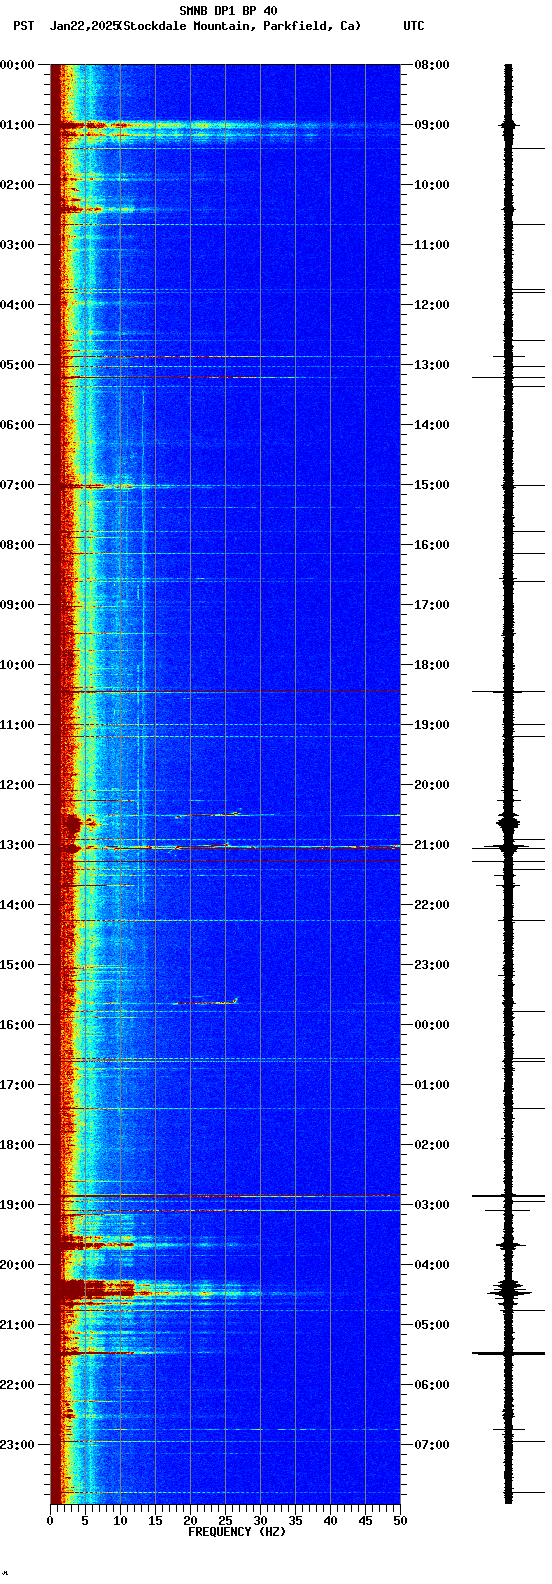
Task: Click the 10 Hz frequency tick label
Action: coord(120,1521)
